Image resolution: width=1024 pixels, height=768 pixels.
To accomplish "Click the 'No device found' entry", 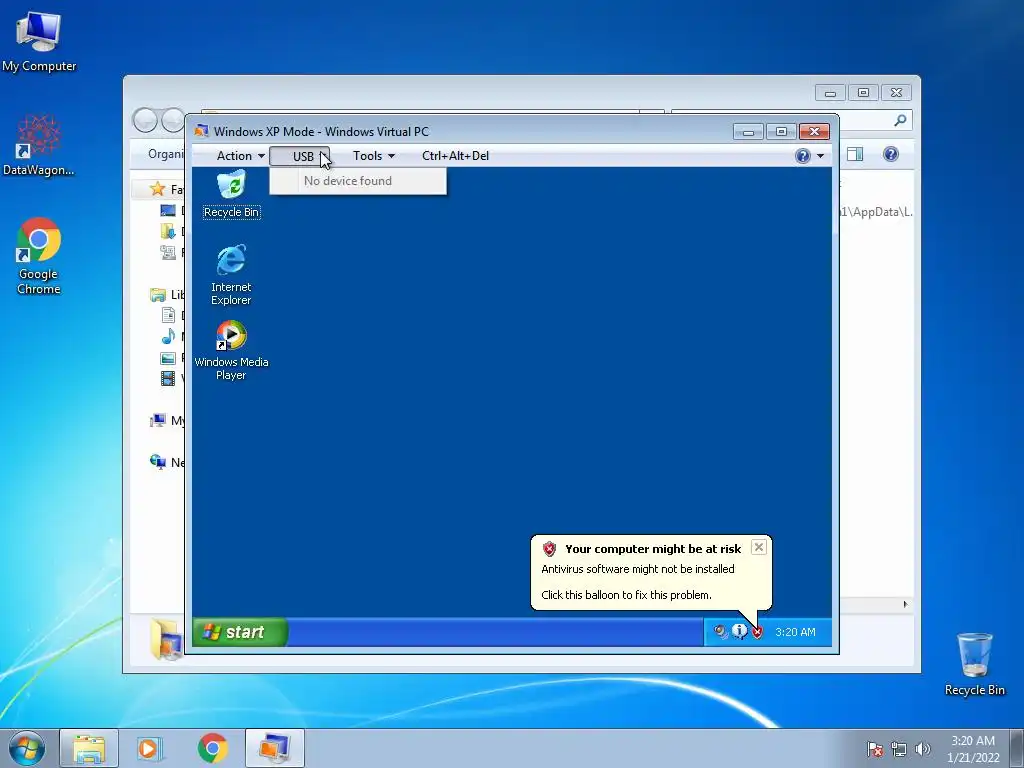I will coord(358,181).
